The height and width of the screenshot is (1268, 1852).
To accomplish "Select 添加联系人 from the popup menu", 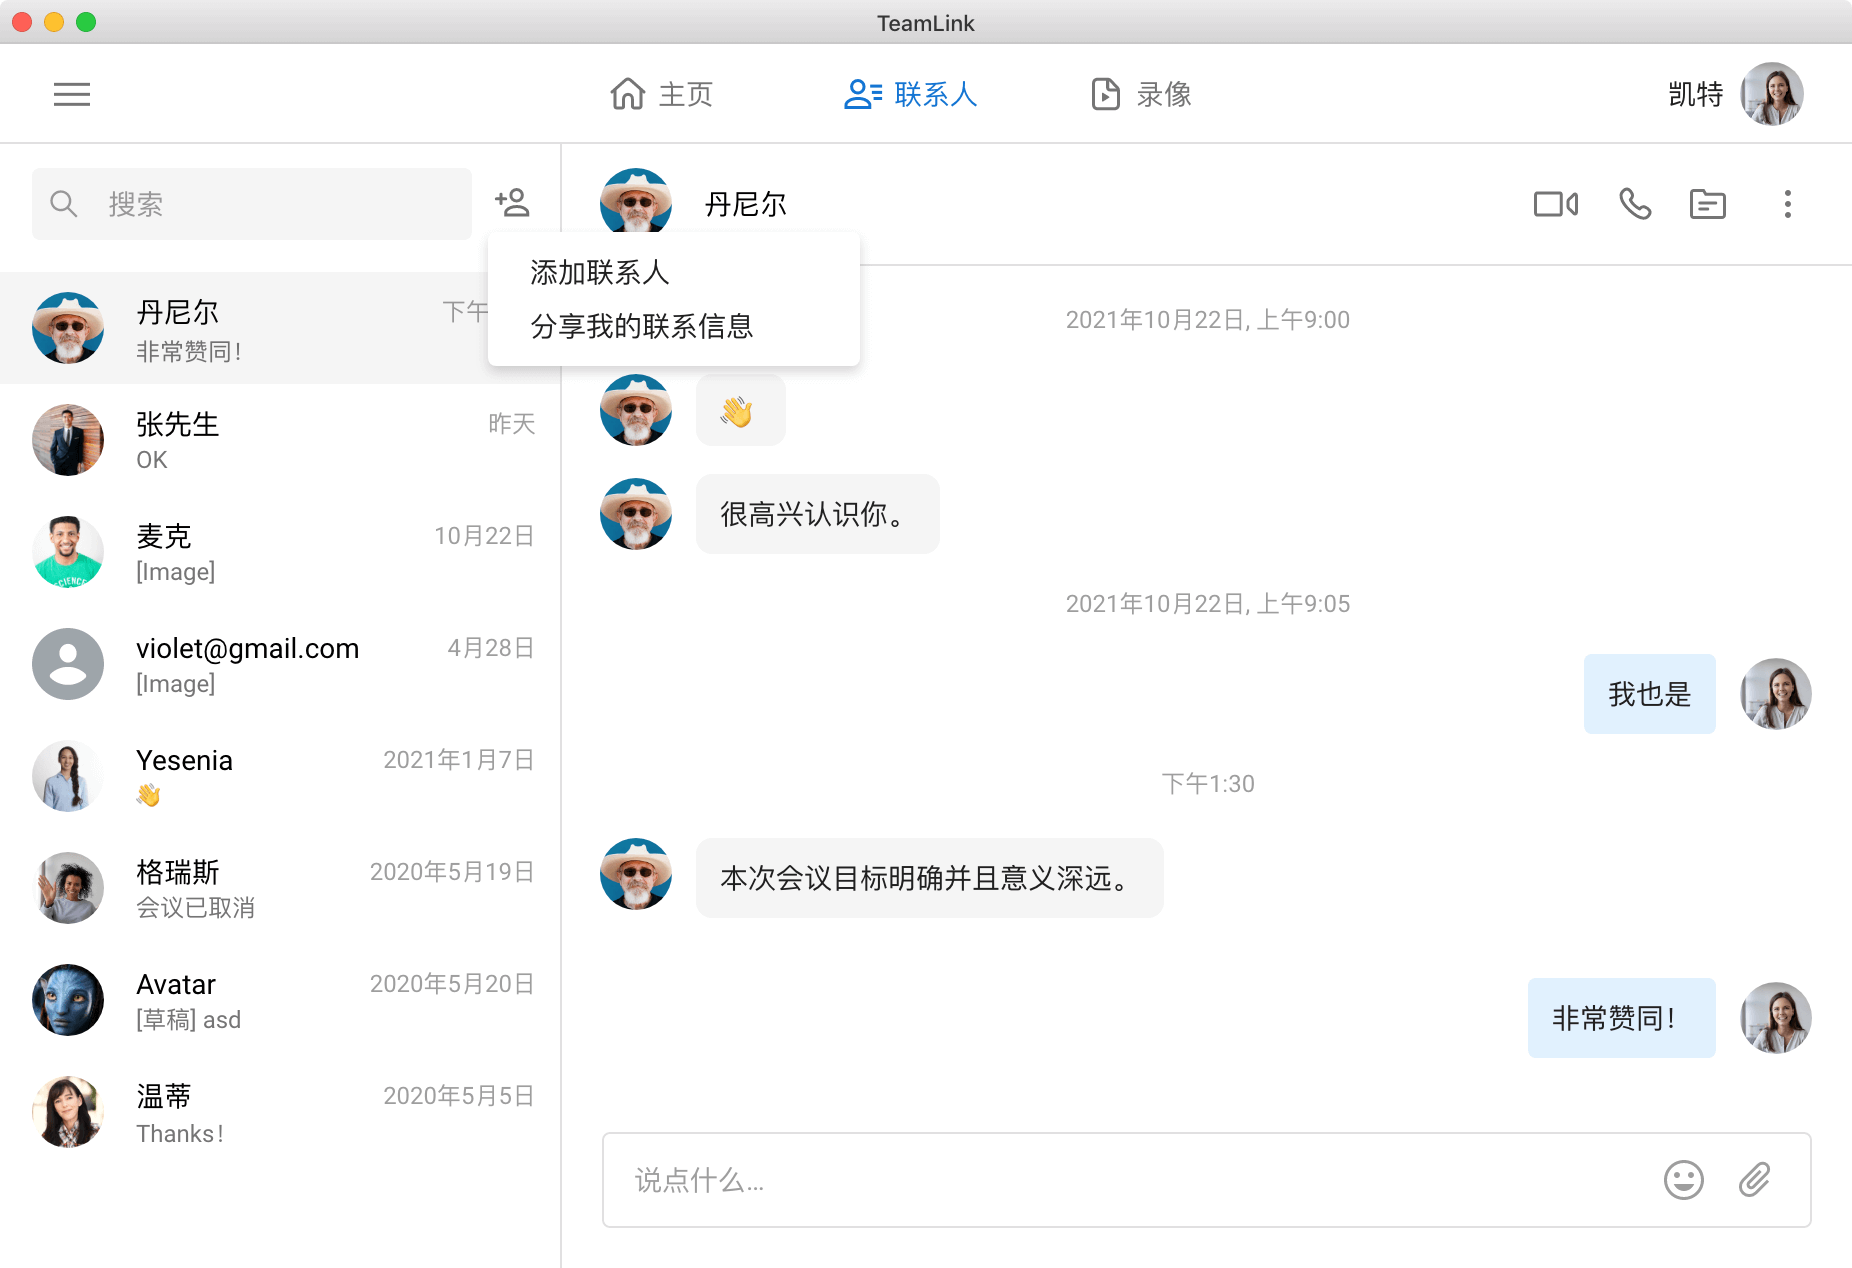I will 600,272.
